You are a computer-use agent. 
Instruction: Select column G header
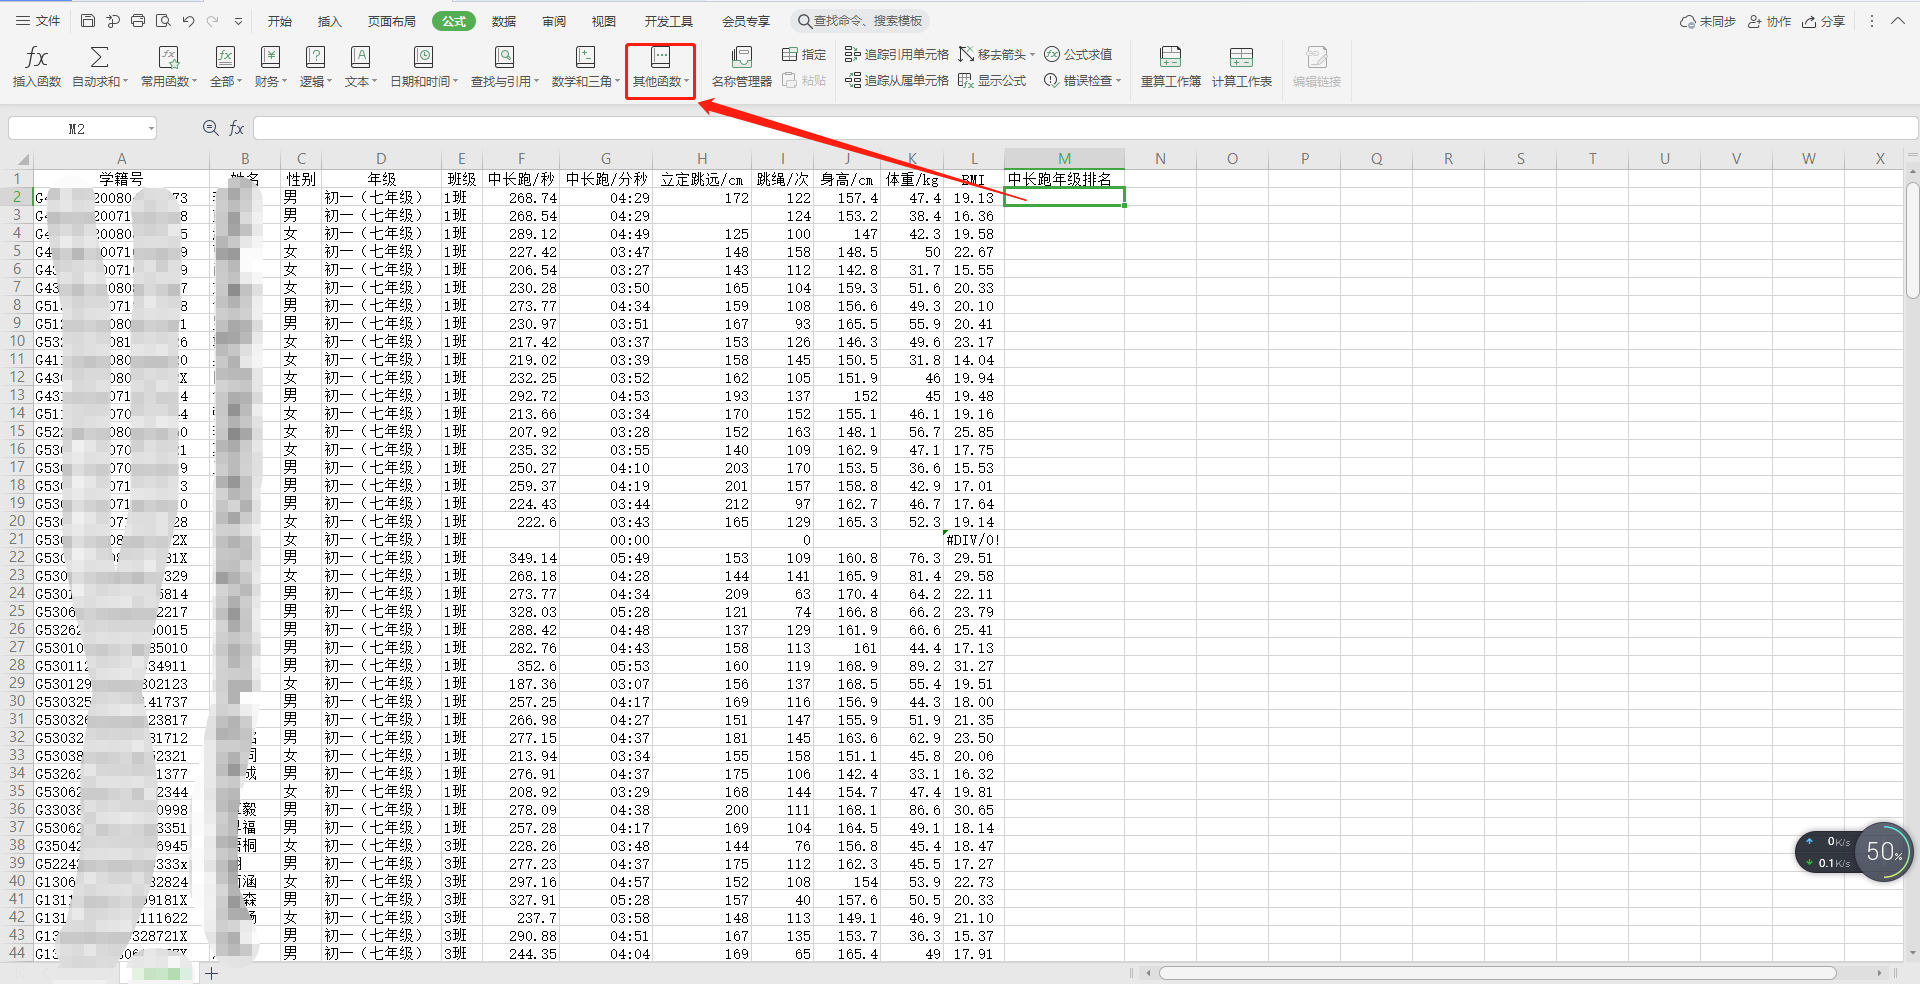coord(606,158)
